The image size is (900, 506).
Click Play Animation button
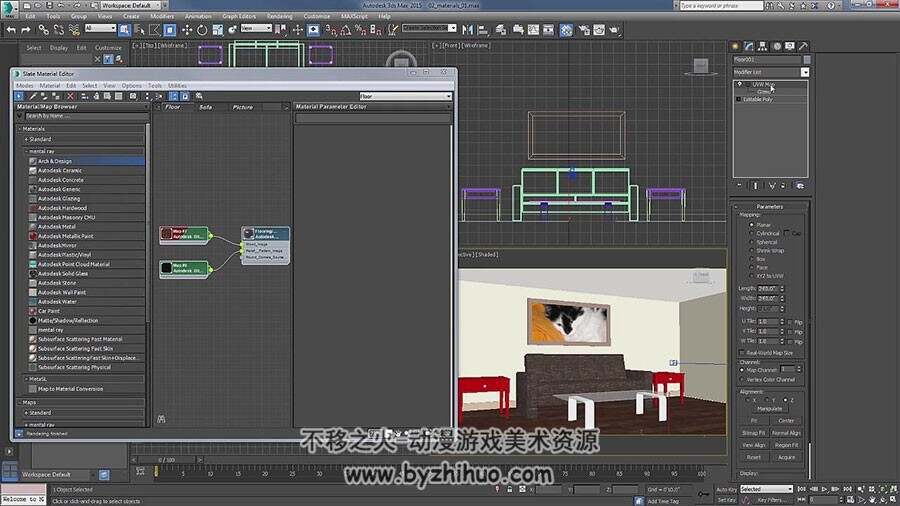(824, 489)
